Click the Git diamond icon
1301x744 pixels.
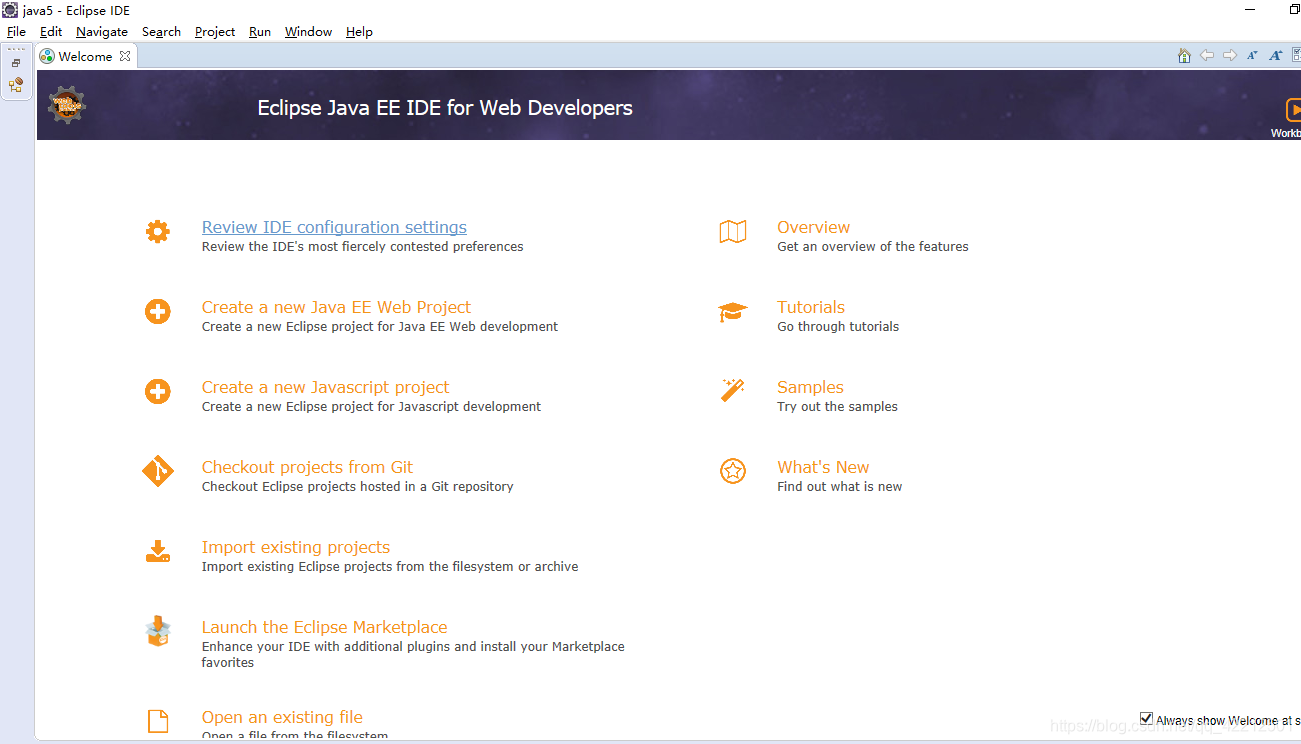point(158,471)
